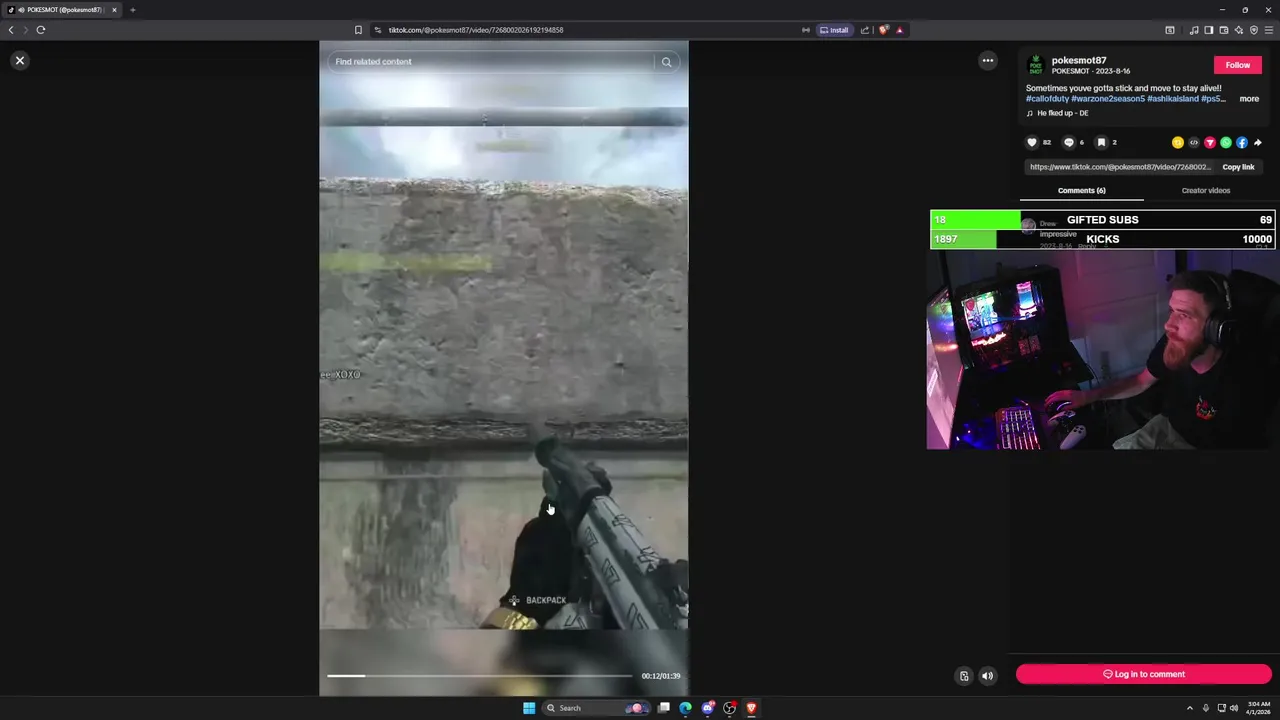Open the #ashikaisland hashtag
The image size is (1280, 720).
coord(1173,99)
